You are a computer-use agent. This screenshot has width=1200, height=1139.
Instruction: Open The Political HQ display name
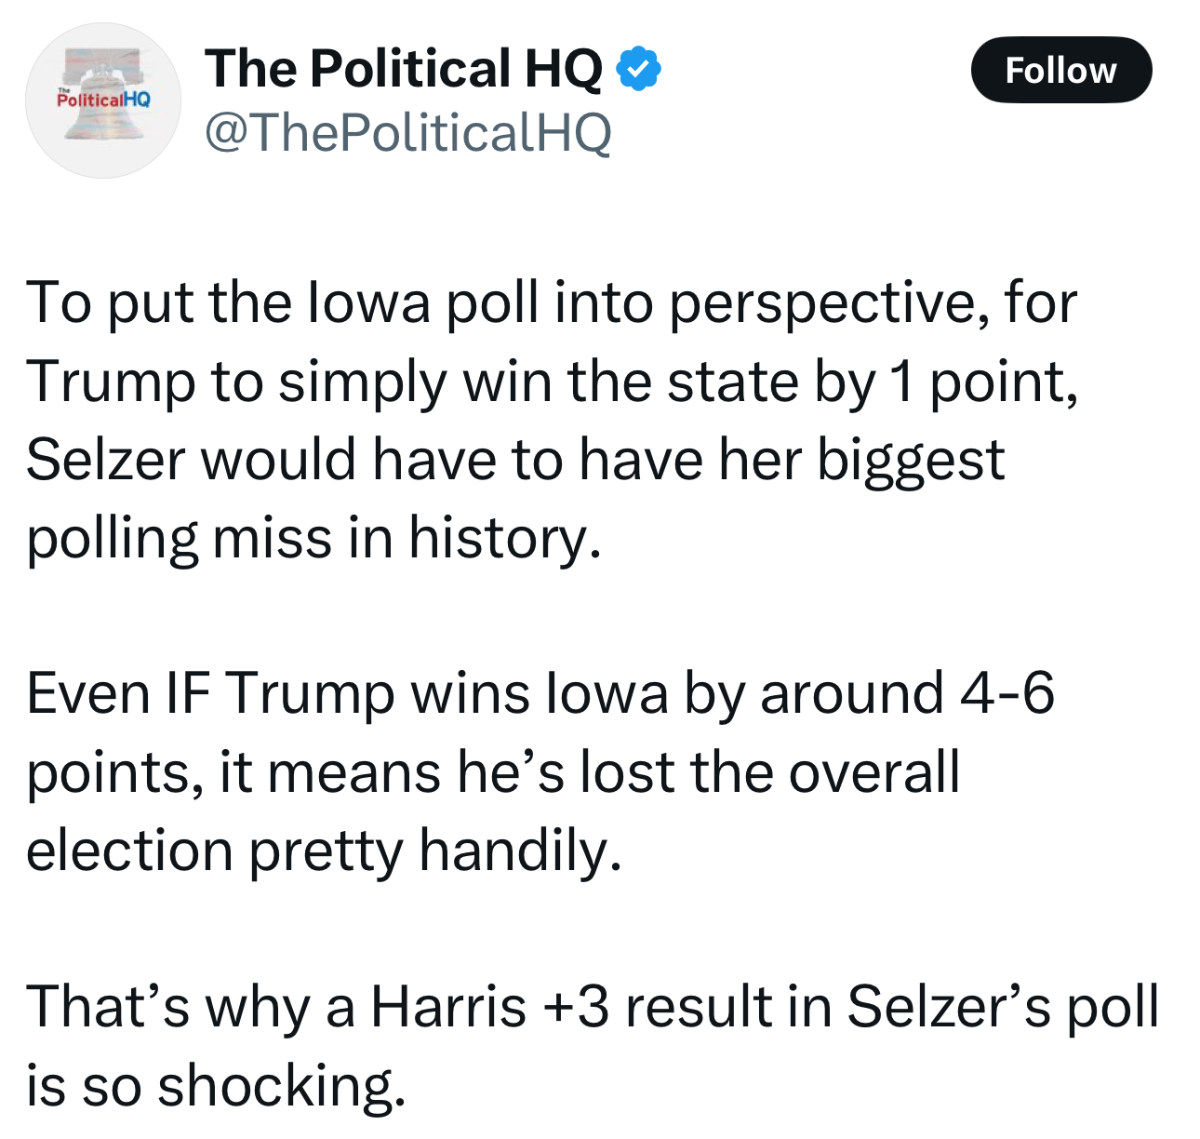404,68
